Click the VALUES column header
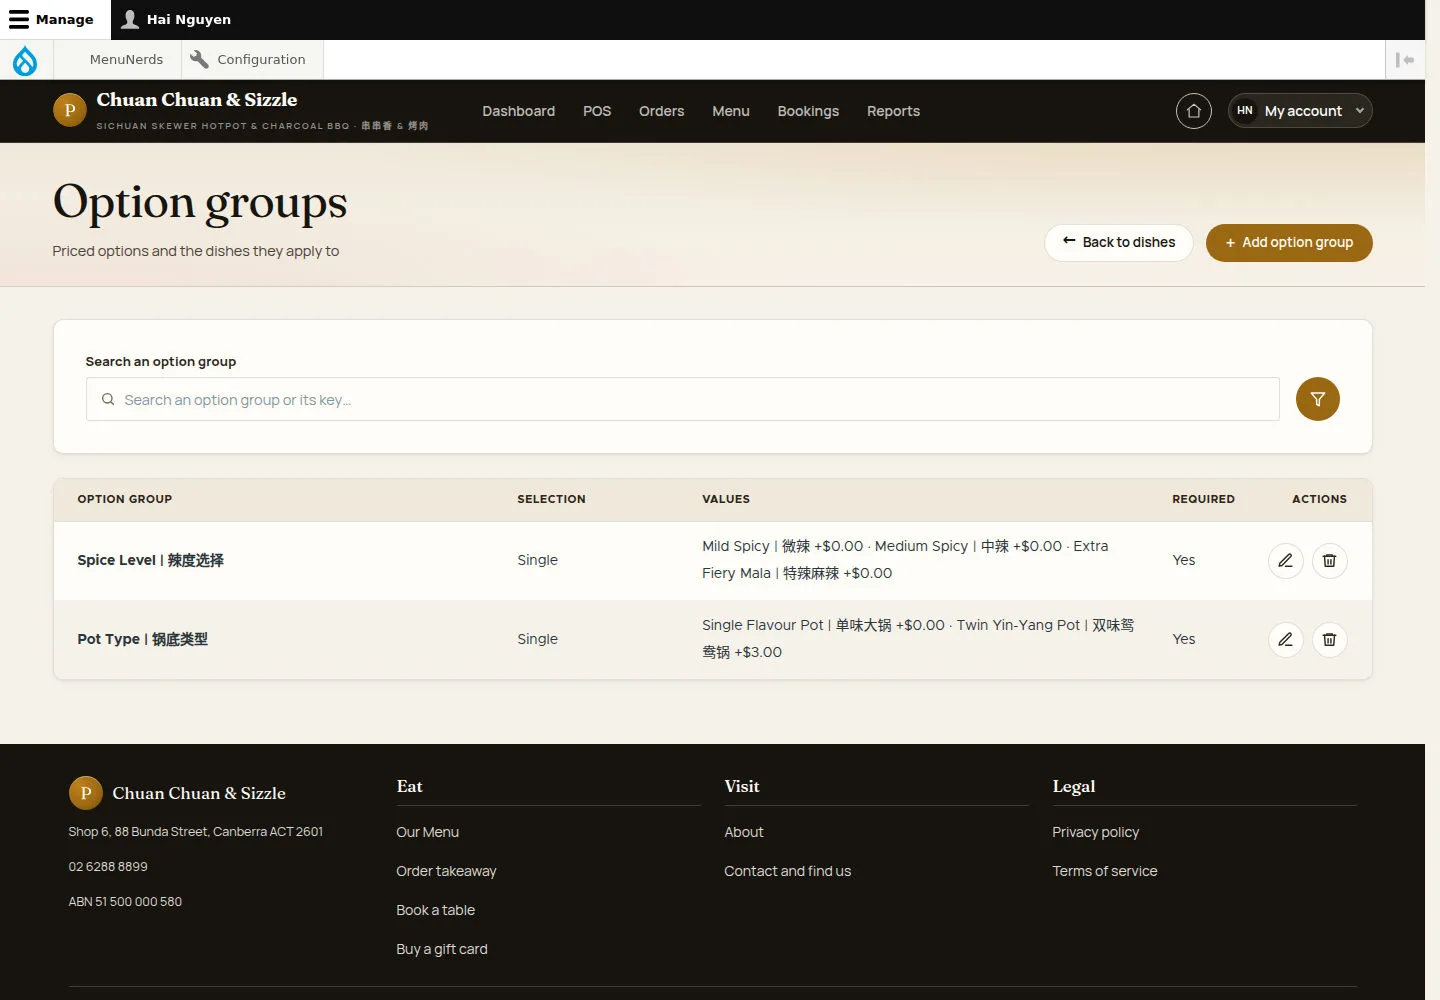Viewport: 1440px width, 1000px height. click(726, 499)
